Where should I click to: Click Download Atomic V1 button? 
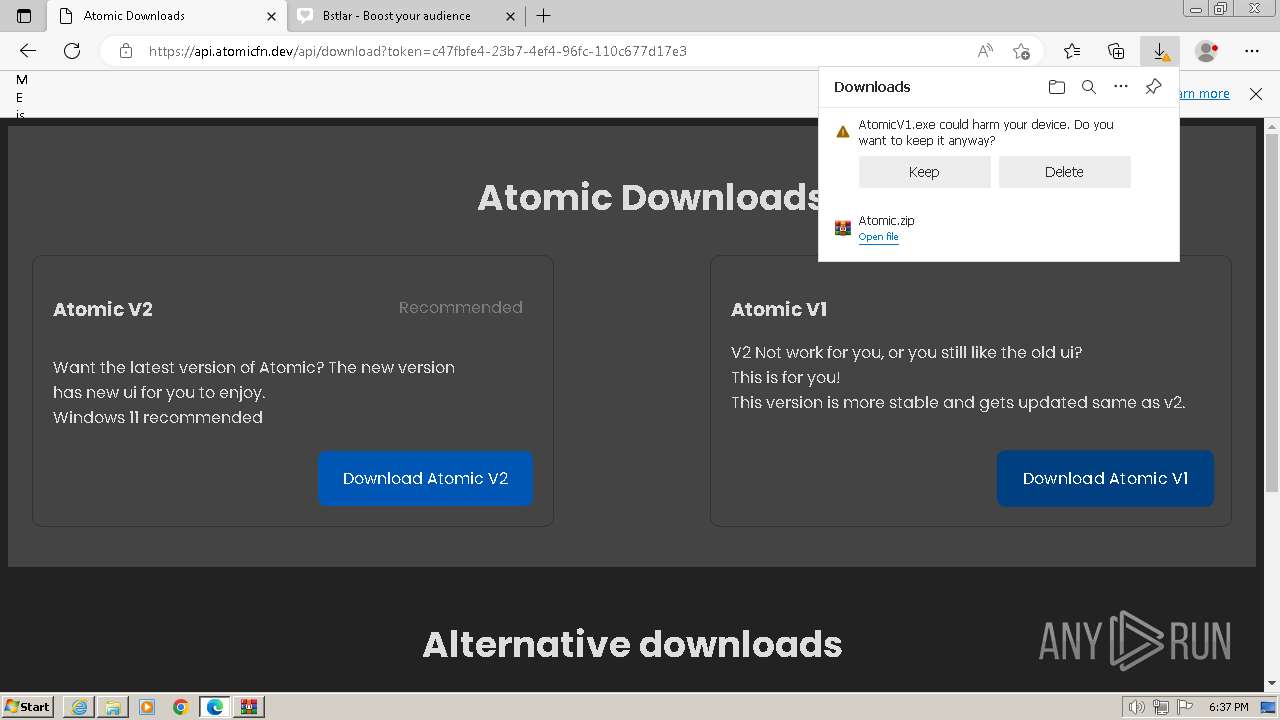(1105, 478)
